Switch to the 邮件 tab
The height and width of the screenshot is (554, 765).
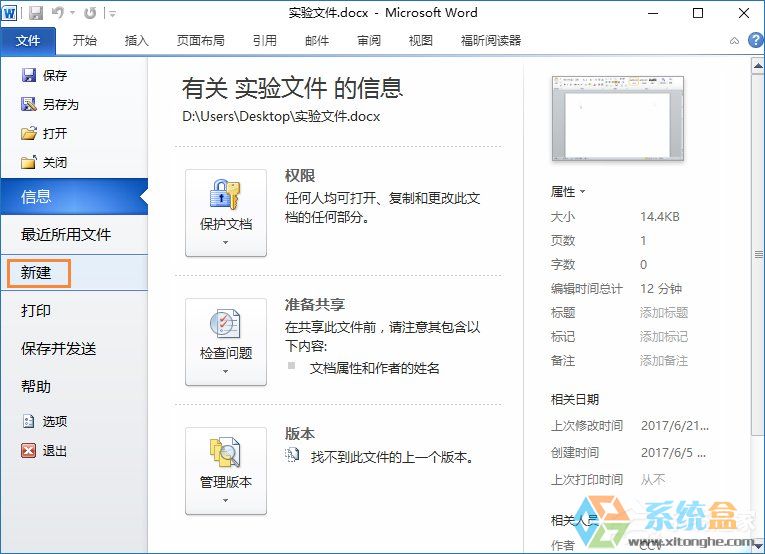coord(317,40)
